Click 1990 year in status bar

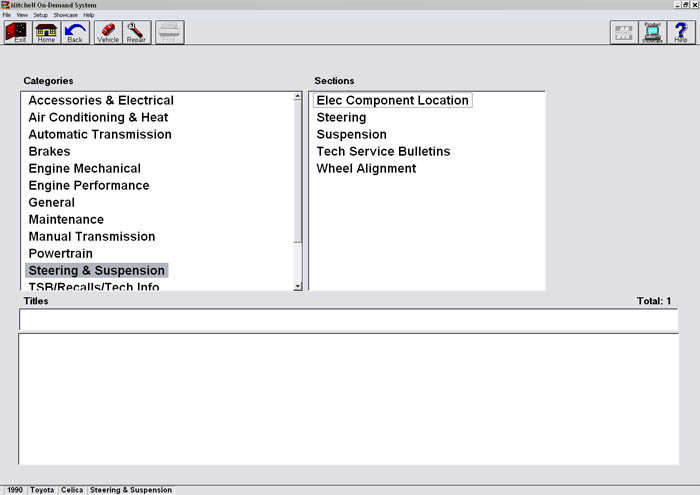click(x=15, y=490)
